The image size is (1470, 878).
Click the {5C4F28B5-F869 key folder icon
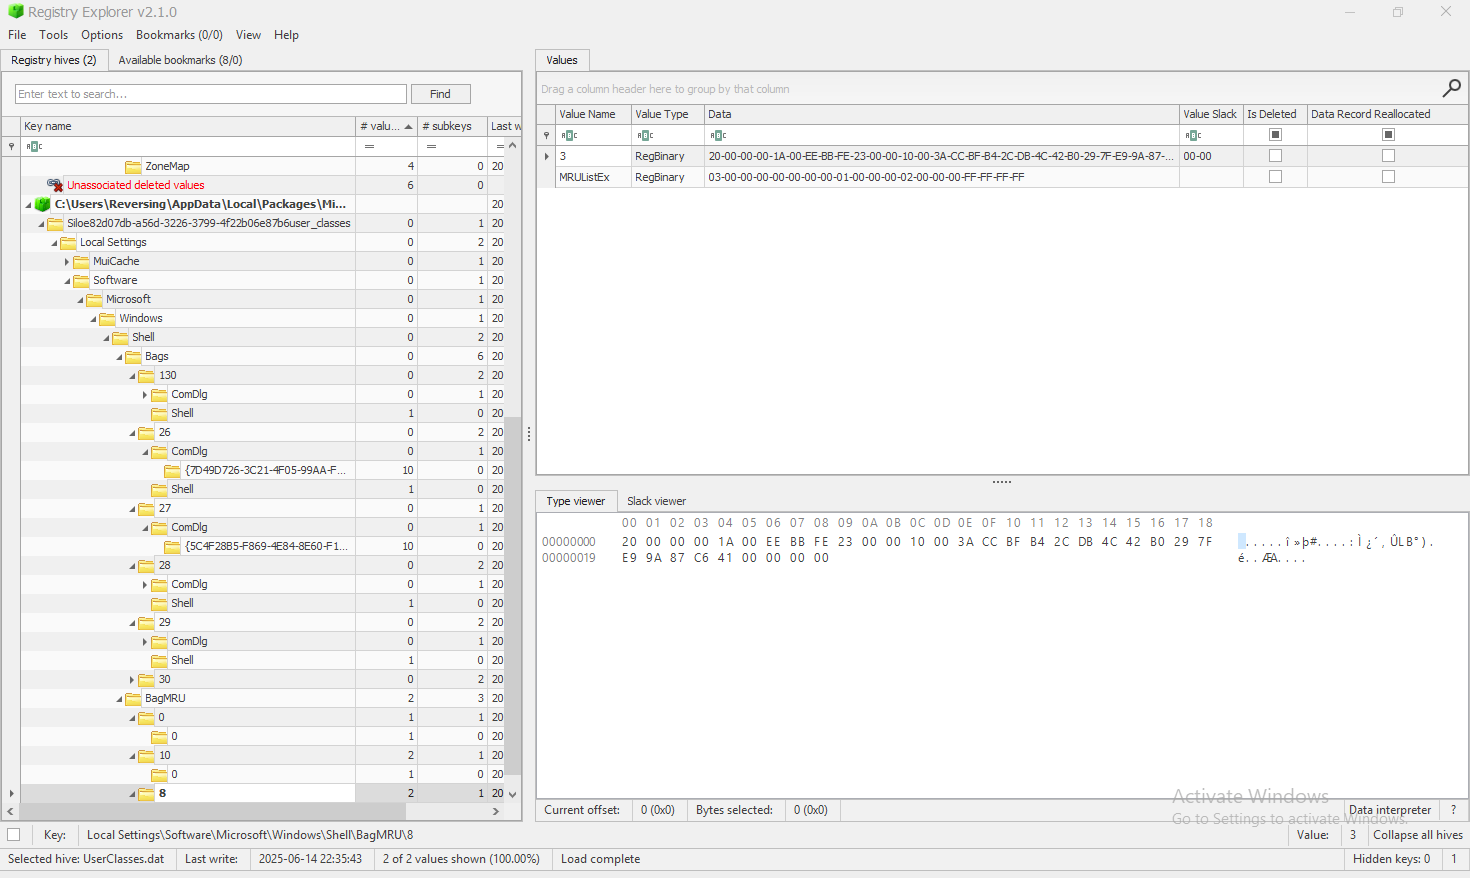[172, 546]
